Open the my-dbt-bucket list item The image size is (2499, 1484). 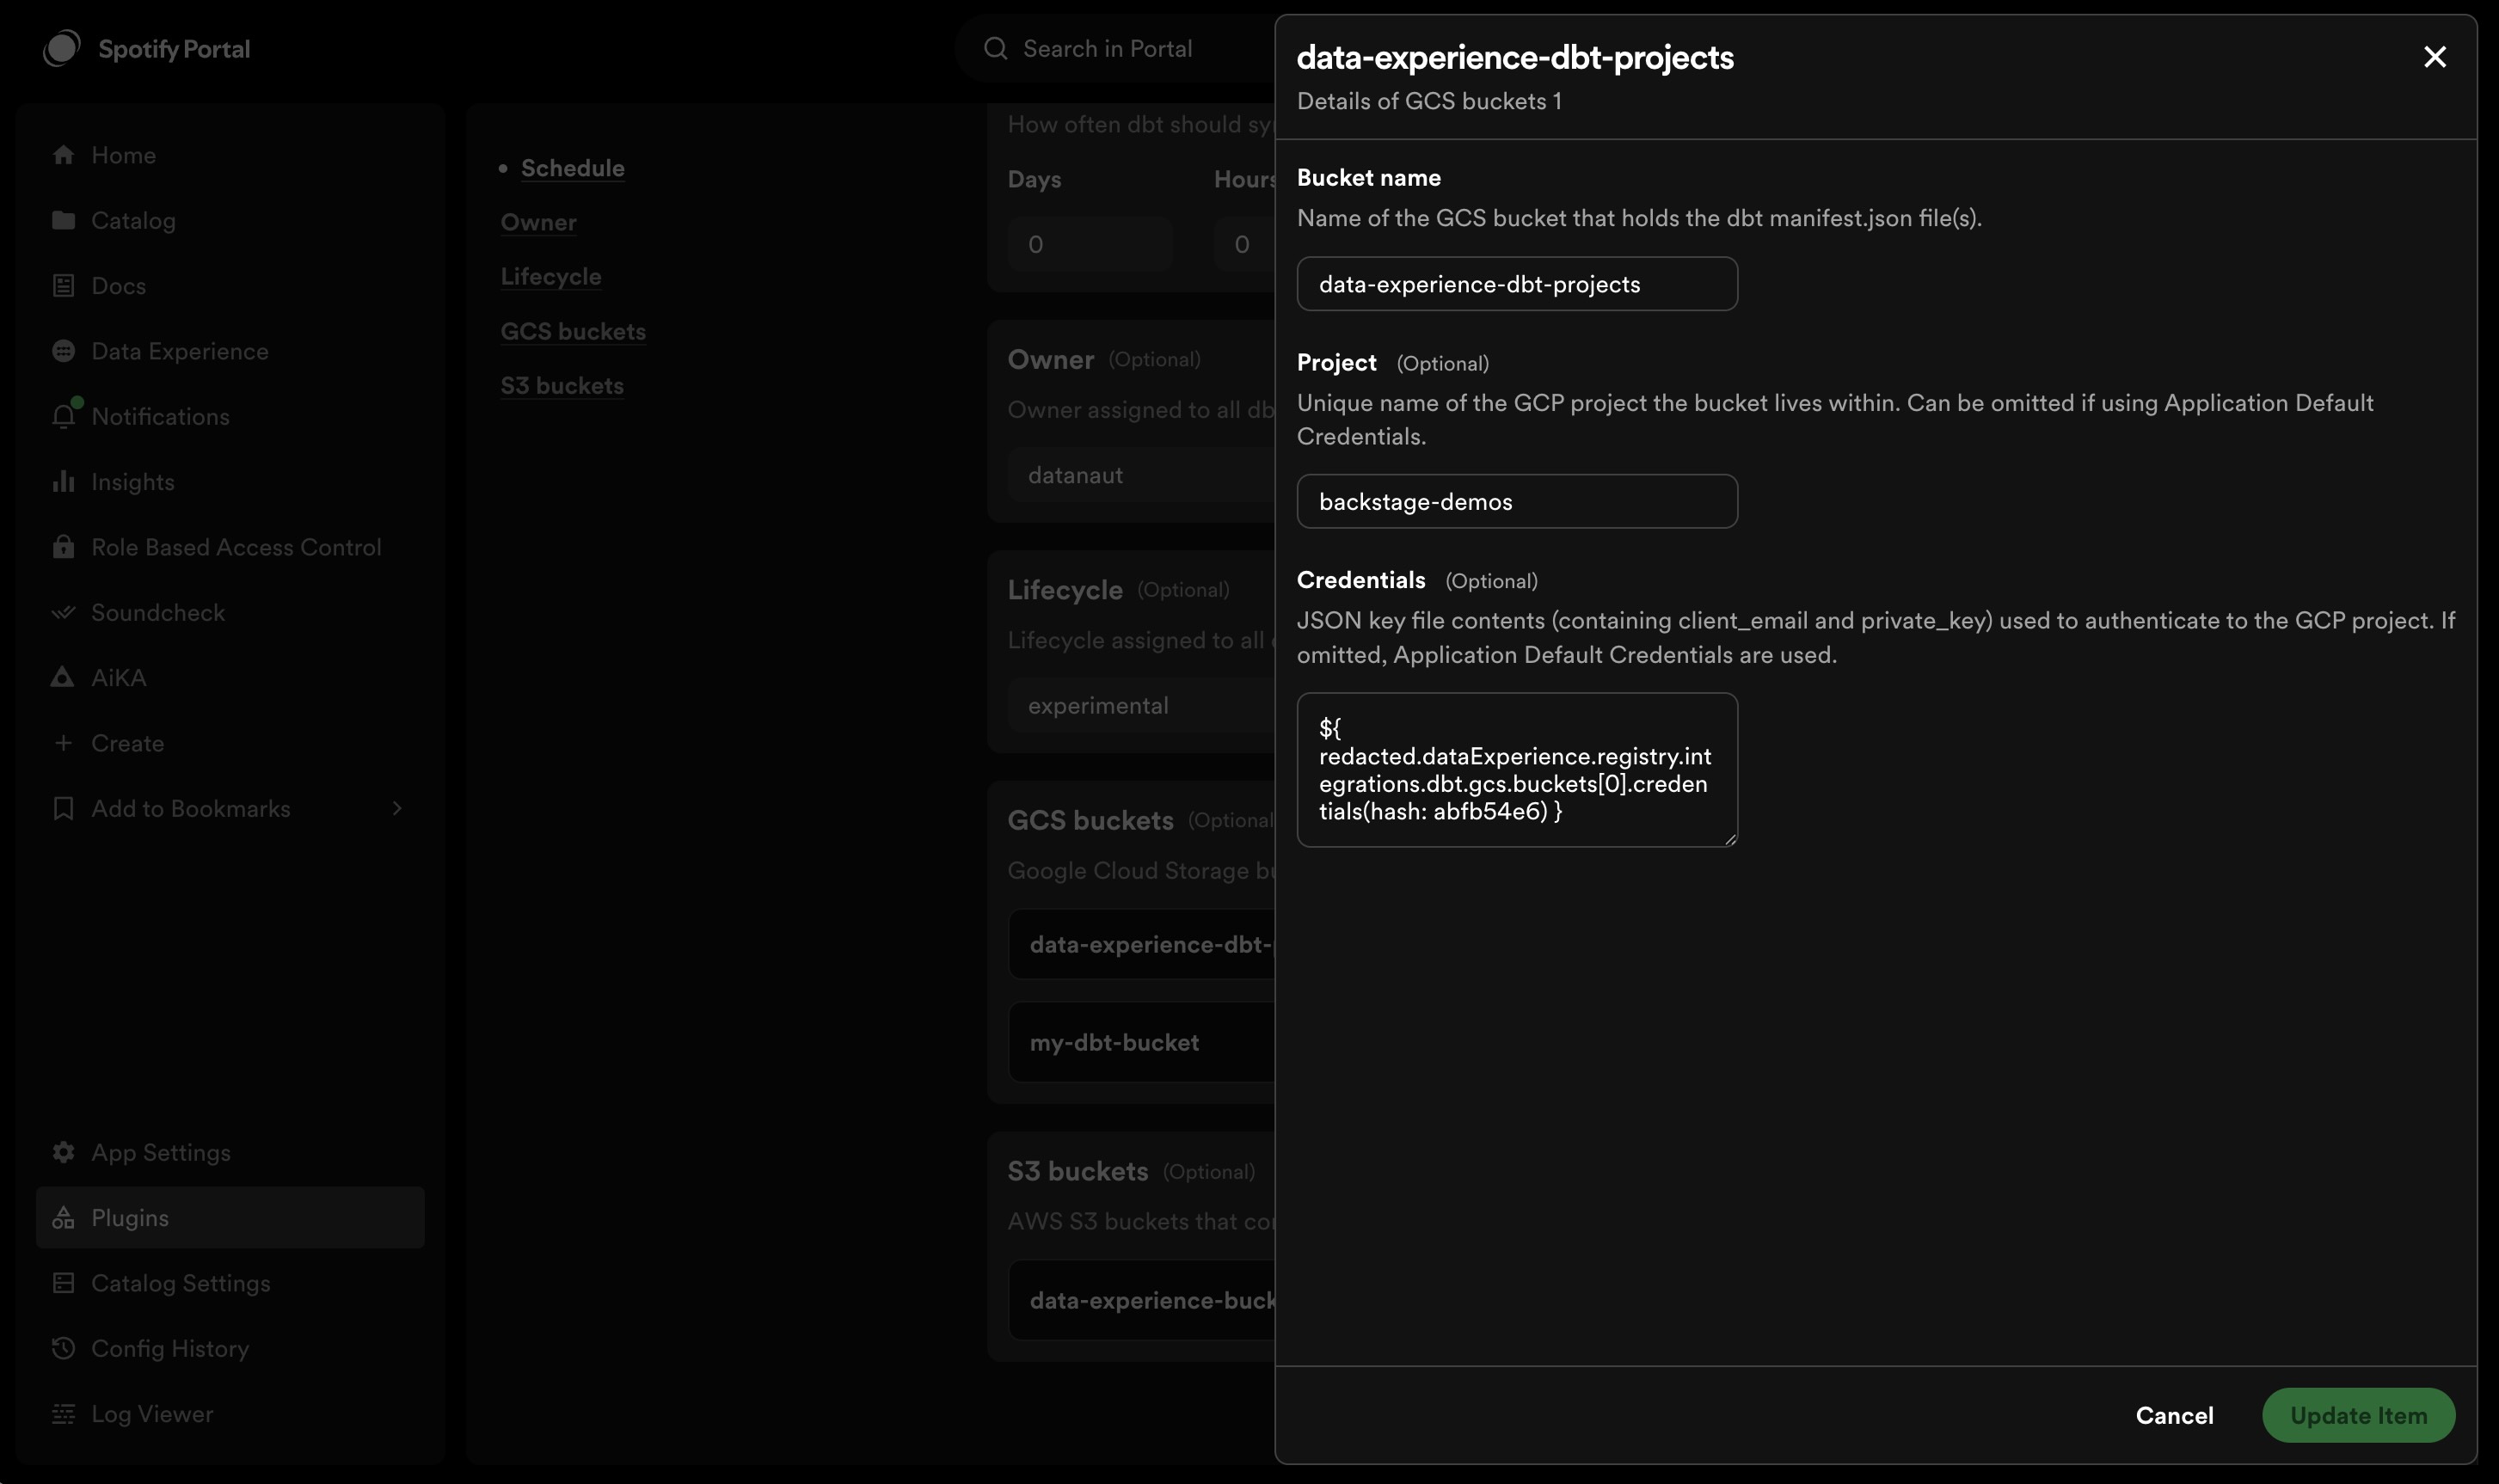pos(1142,1042)
